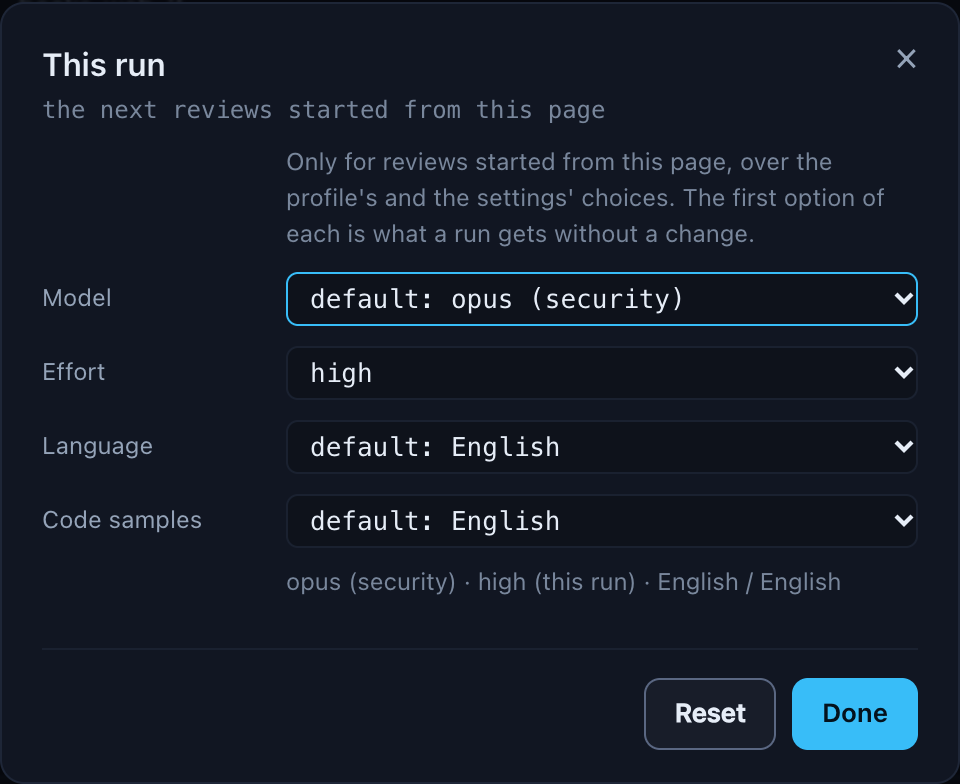Click the Done button
The height and width of the screenshot is (784, 960).
coord(855,714)
